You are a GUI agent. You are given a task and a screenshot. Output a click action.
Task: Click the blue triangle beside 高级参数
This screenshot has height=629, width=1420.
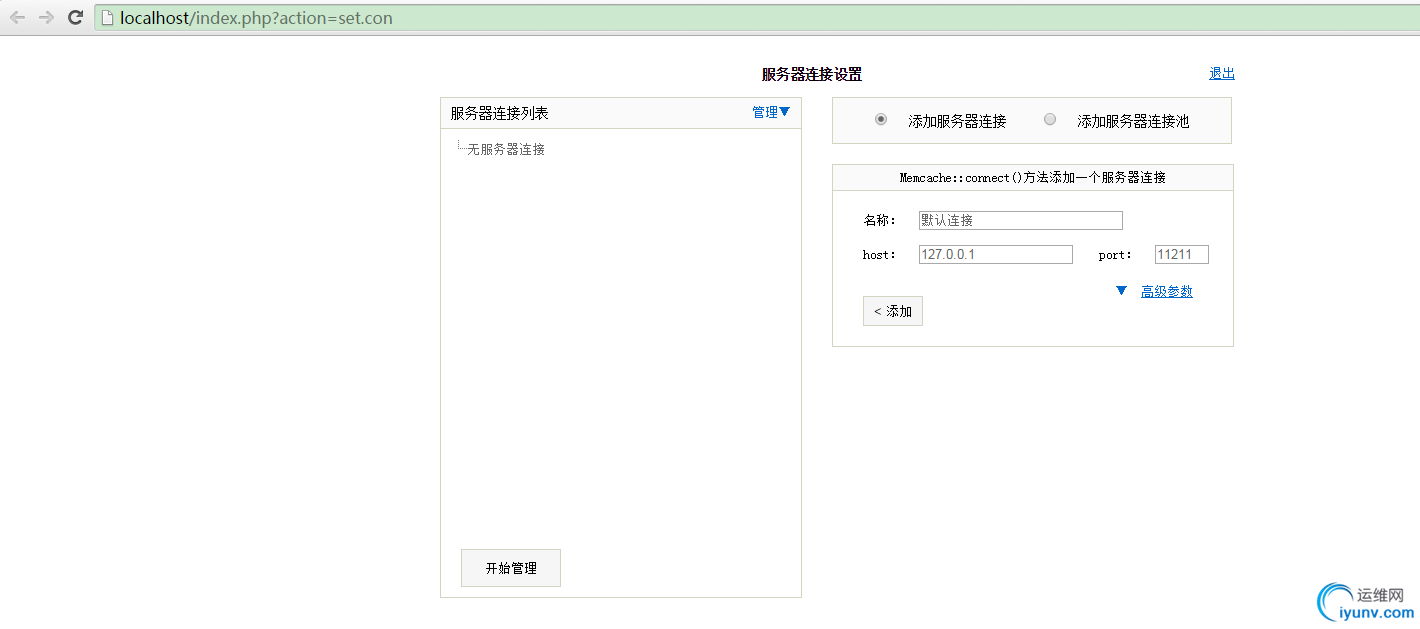[x=1120, y=290]
